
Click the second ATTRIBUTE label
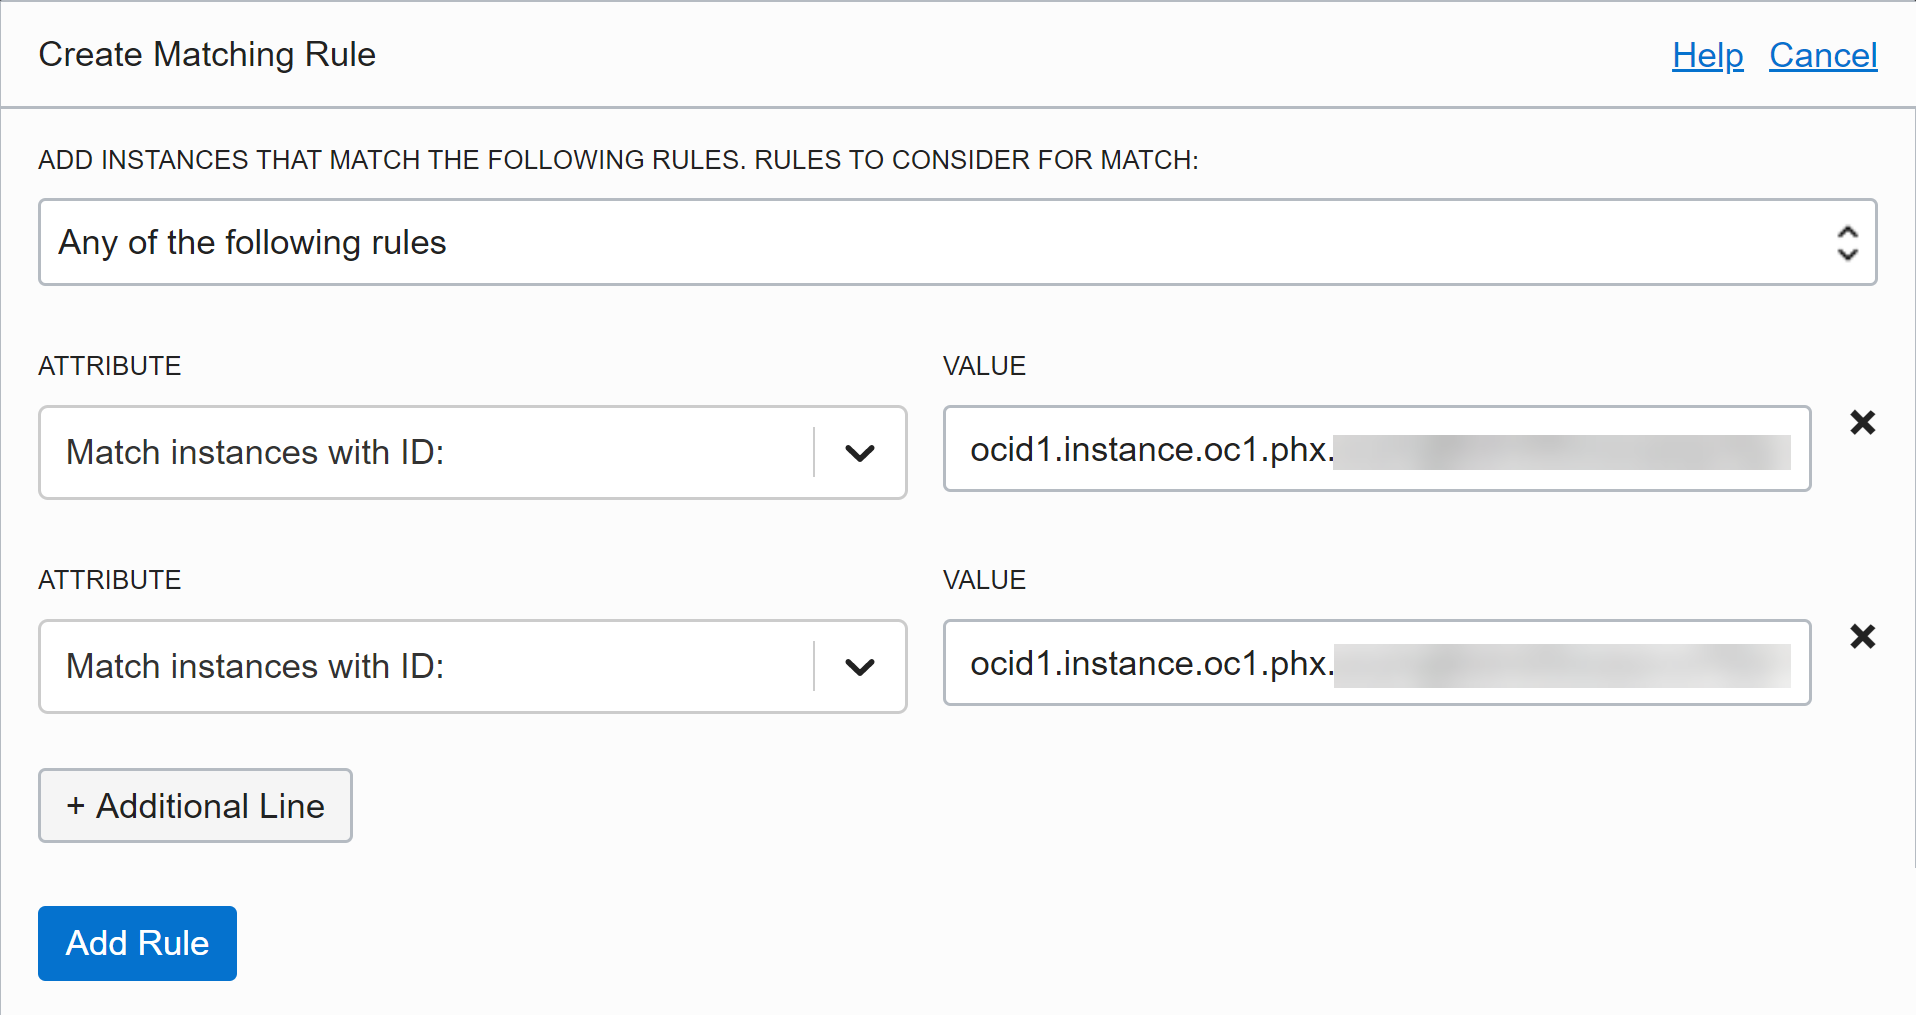(110, 580)
